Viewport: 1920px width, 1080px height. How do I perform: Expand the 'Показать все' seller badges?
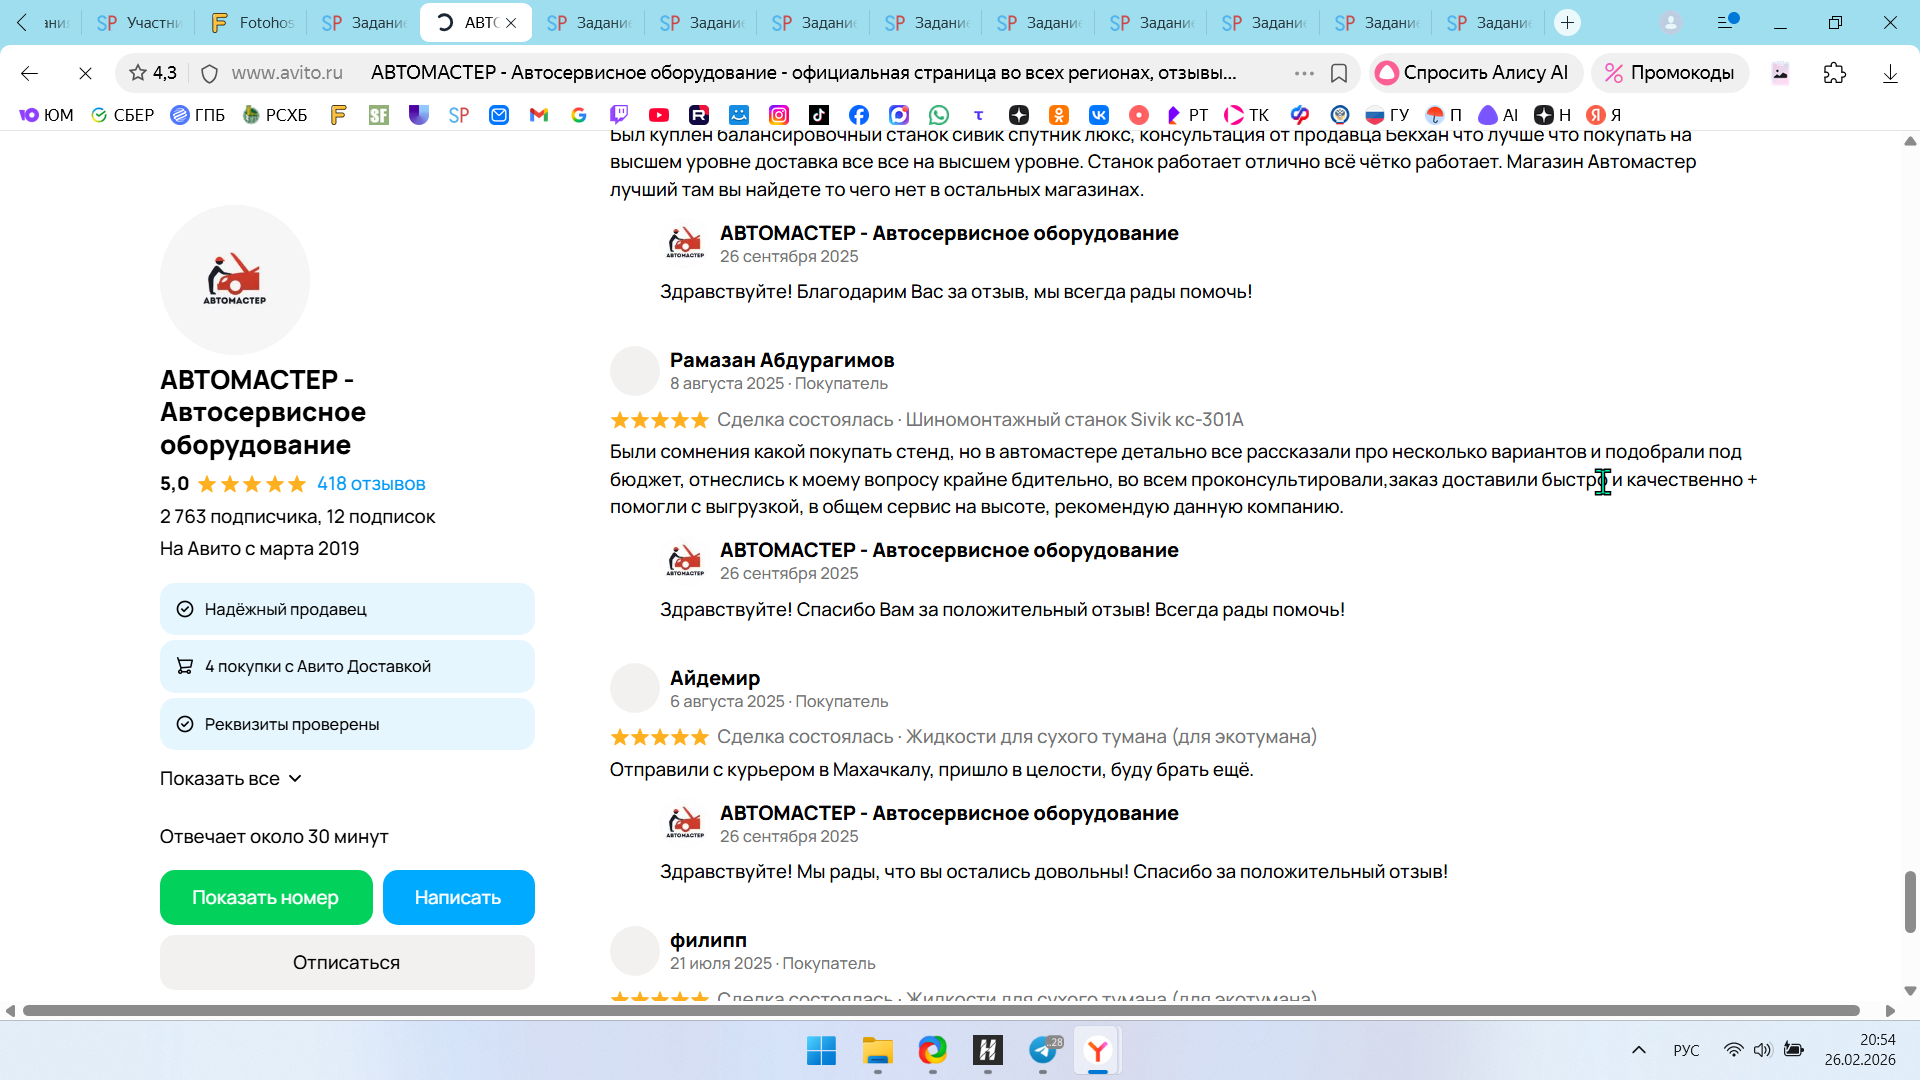click(x=231, y=779)
